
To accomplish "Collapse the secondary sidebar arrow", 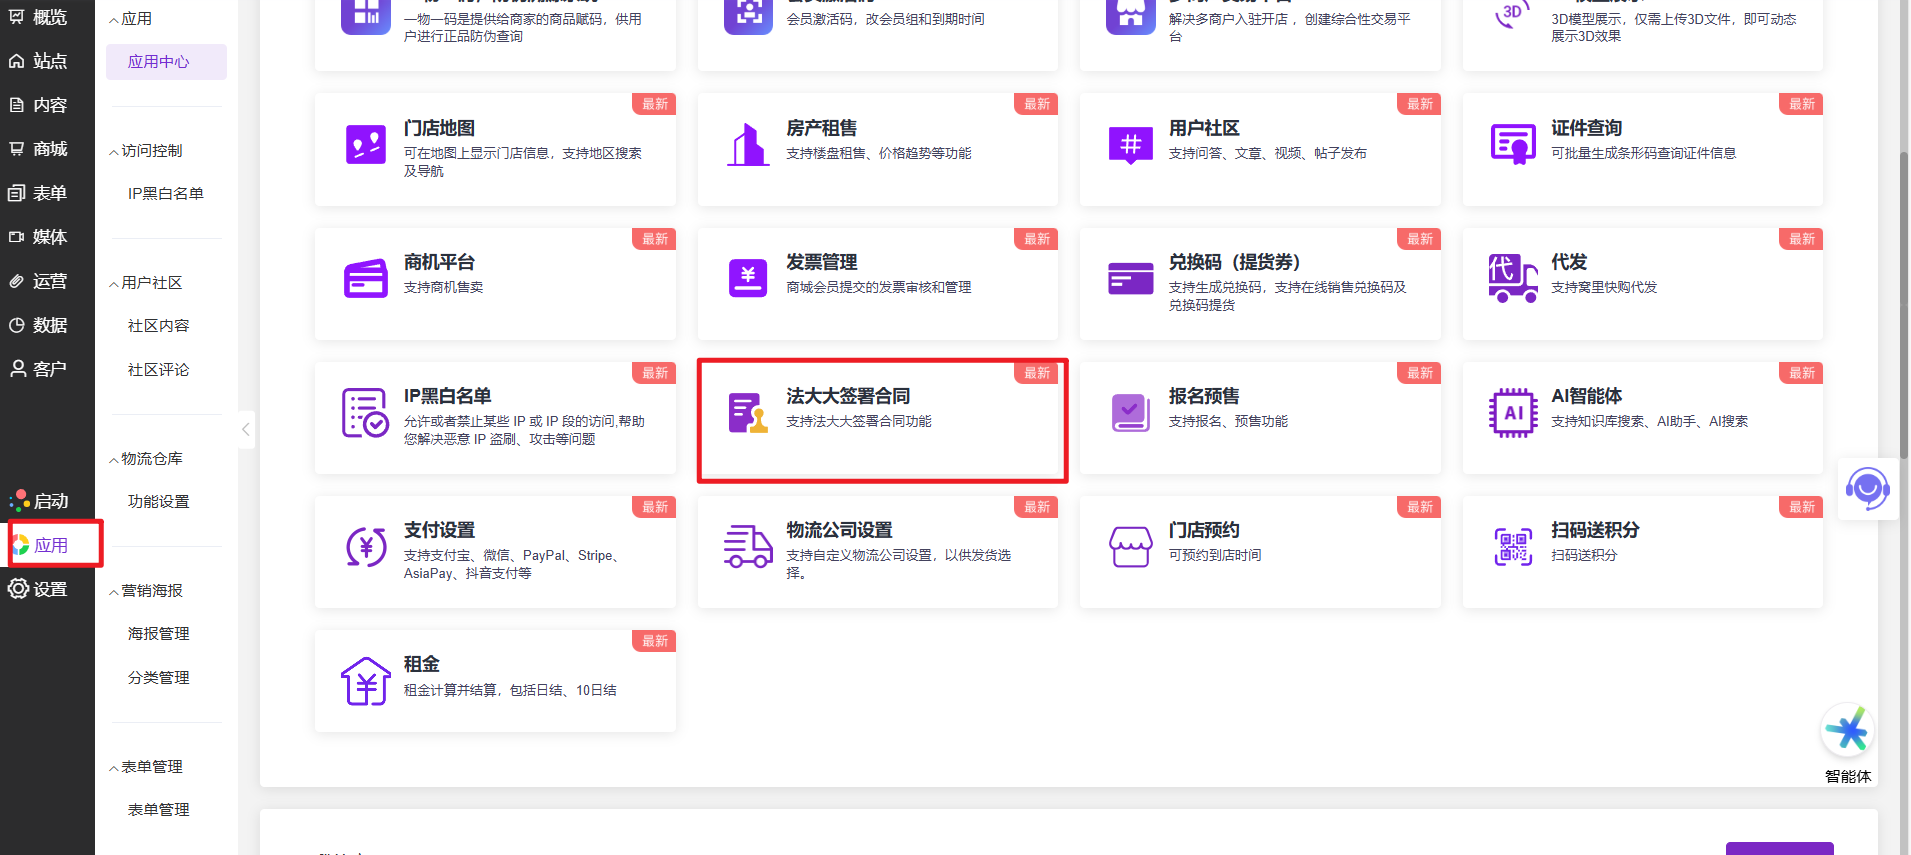I will click(246, 430).
